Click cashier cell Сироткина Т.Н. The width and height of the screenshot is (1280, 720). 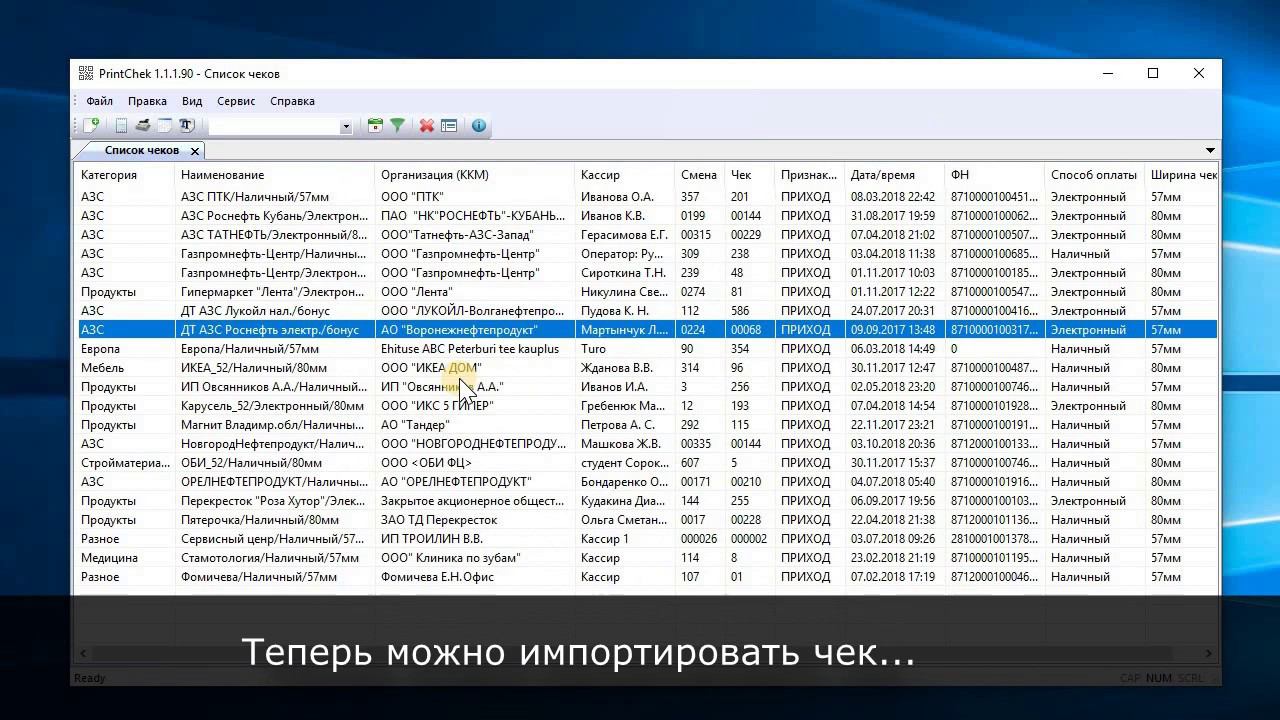[623, 273]
